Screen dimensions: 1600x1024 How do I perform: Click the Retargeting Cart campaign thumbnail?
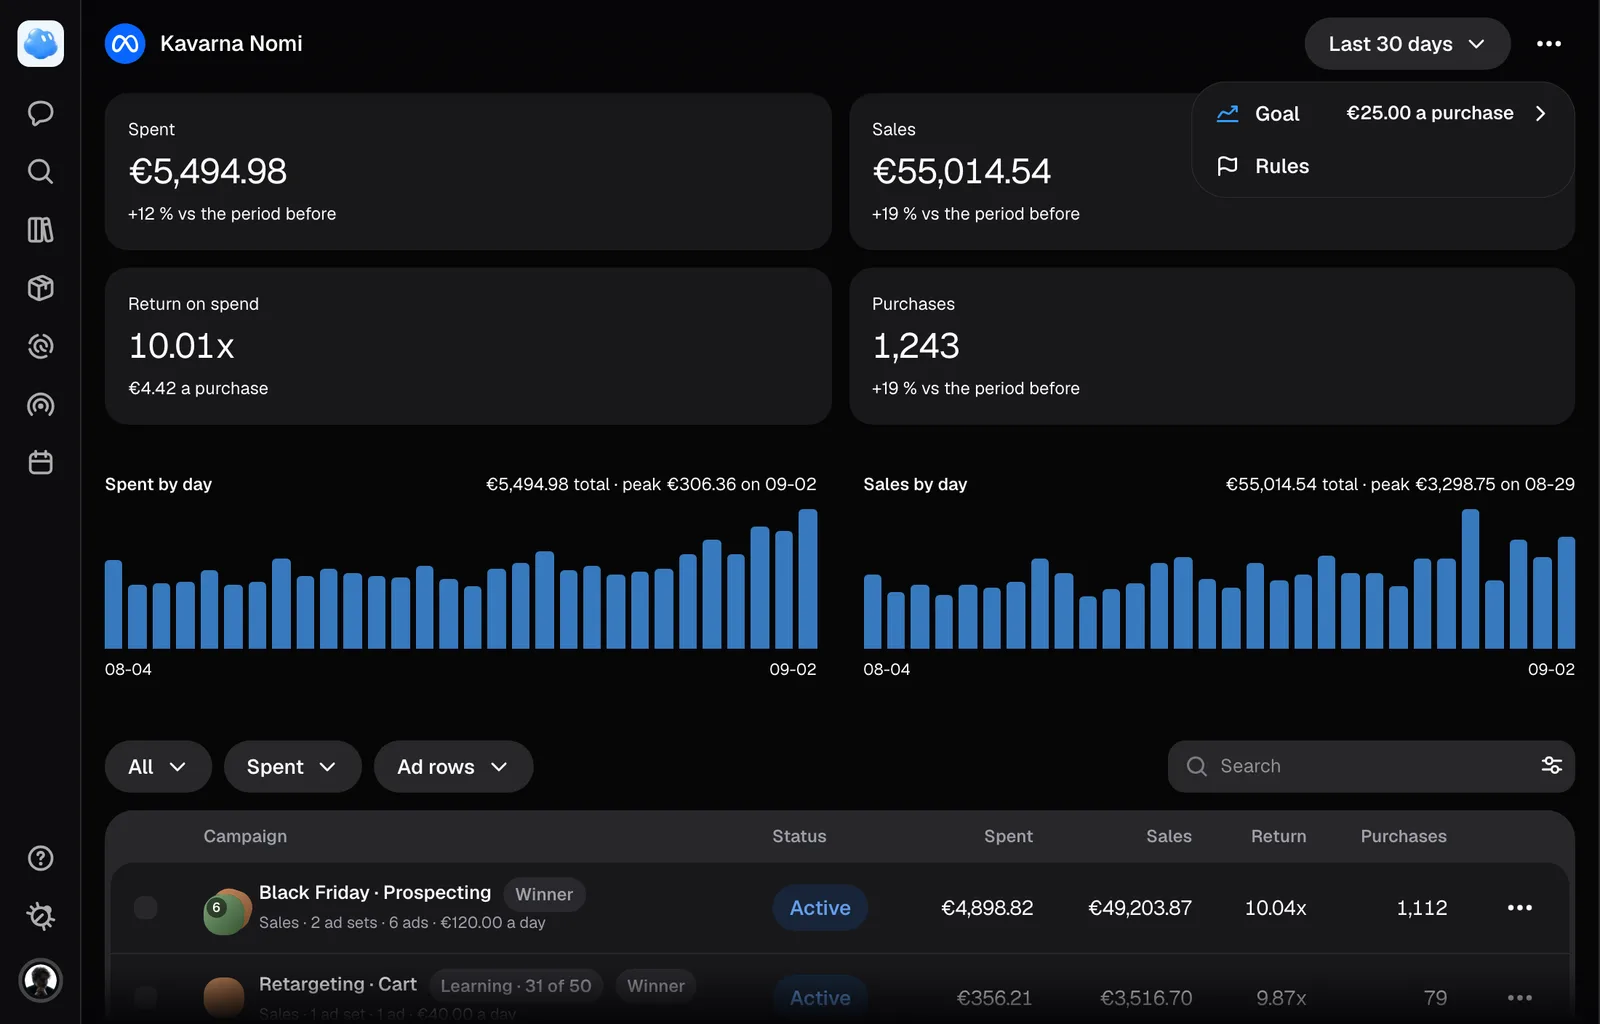[224, 999]
